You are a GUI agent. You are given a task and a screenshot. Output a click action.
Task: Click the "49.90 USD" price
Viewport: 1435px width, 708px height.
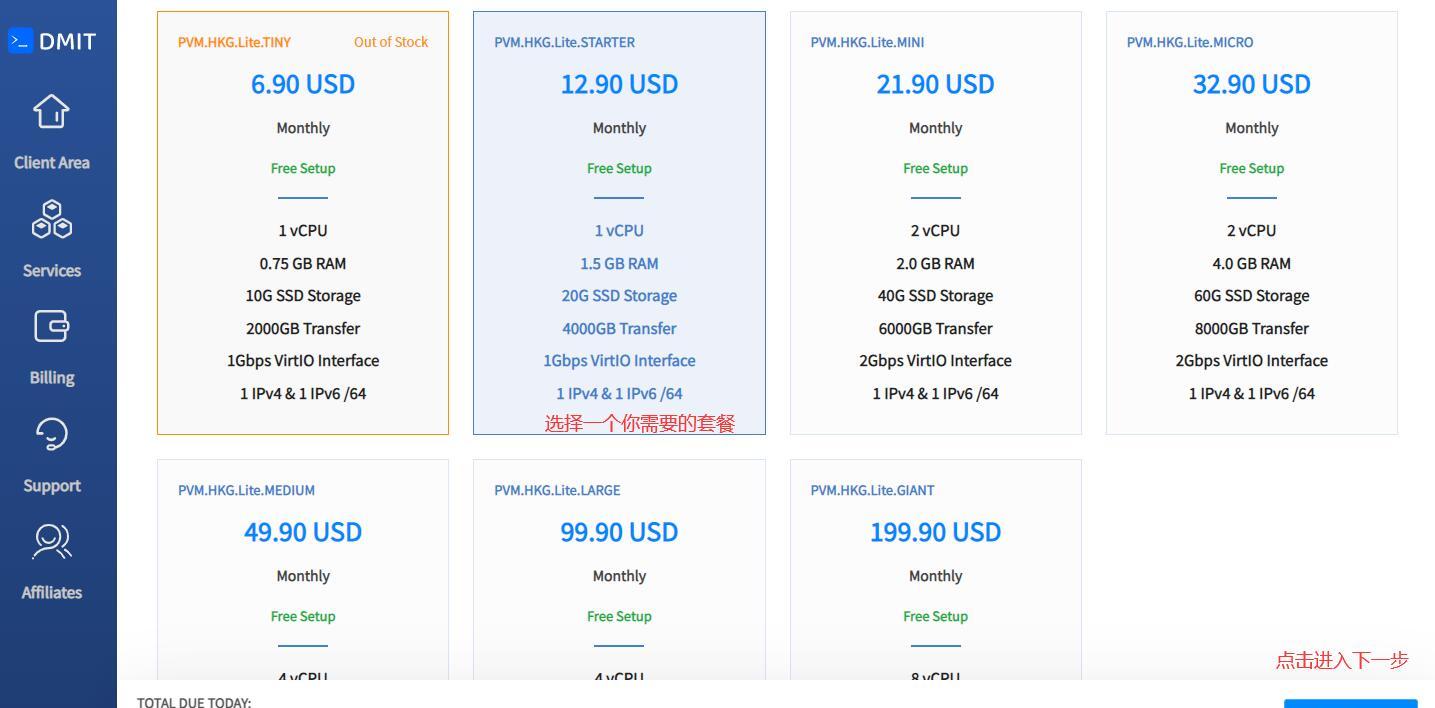coord(303,532)
